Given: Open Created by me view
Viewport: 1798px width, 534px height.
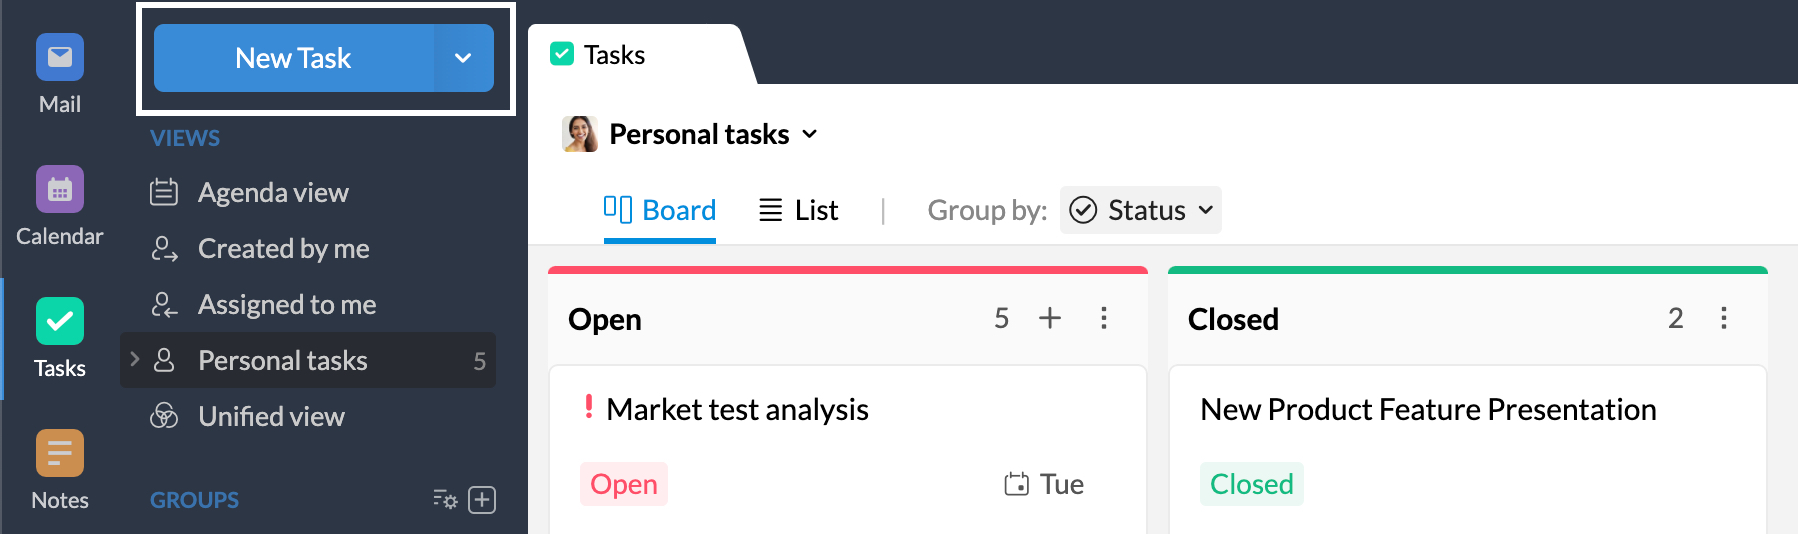Looking at the screenshot, I should click(283, 248).
